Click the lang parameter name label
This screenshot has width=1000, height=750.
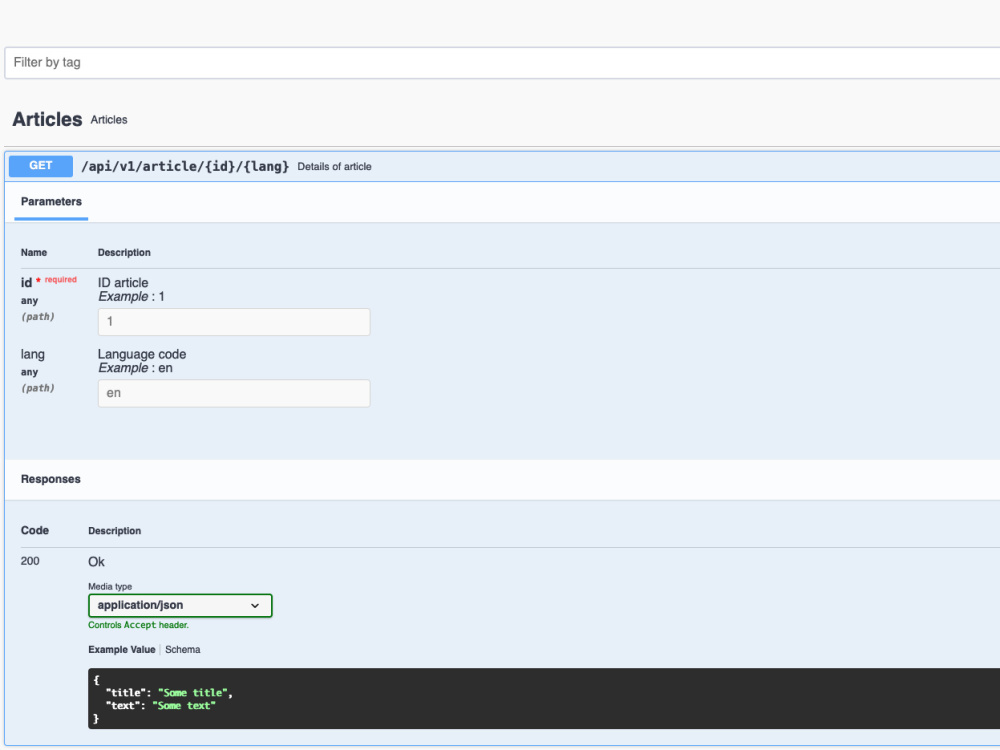coord(33,354)
